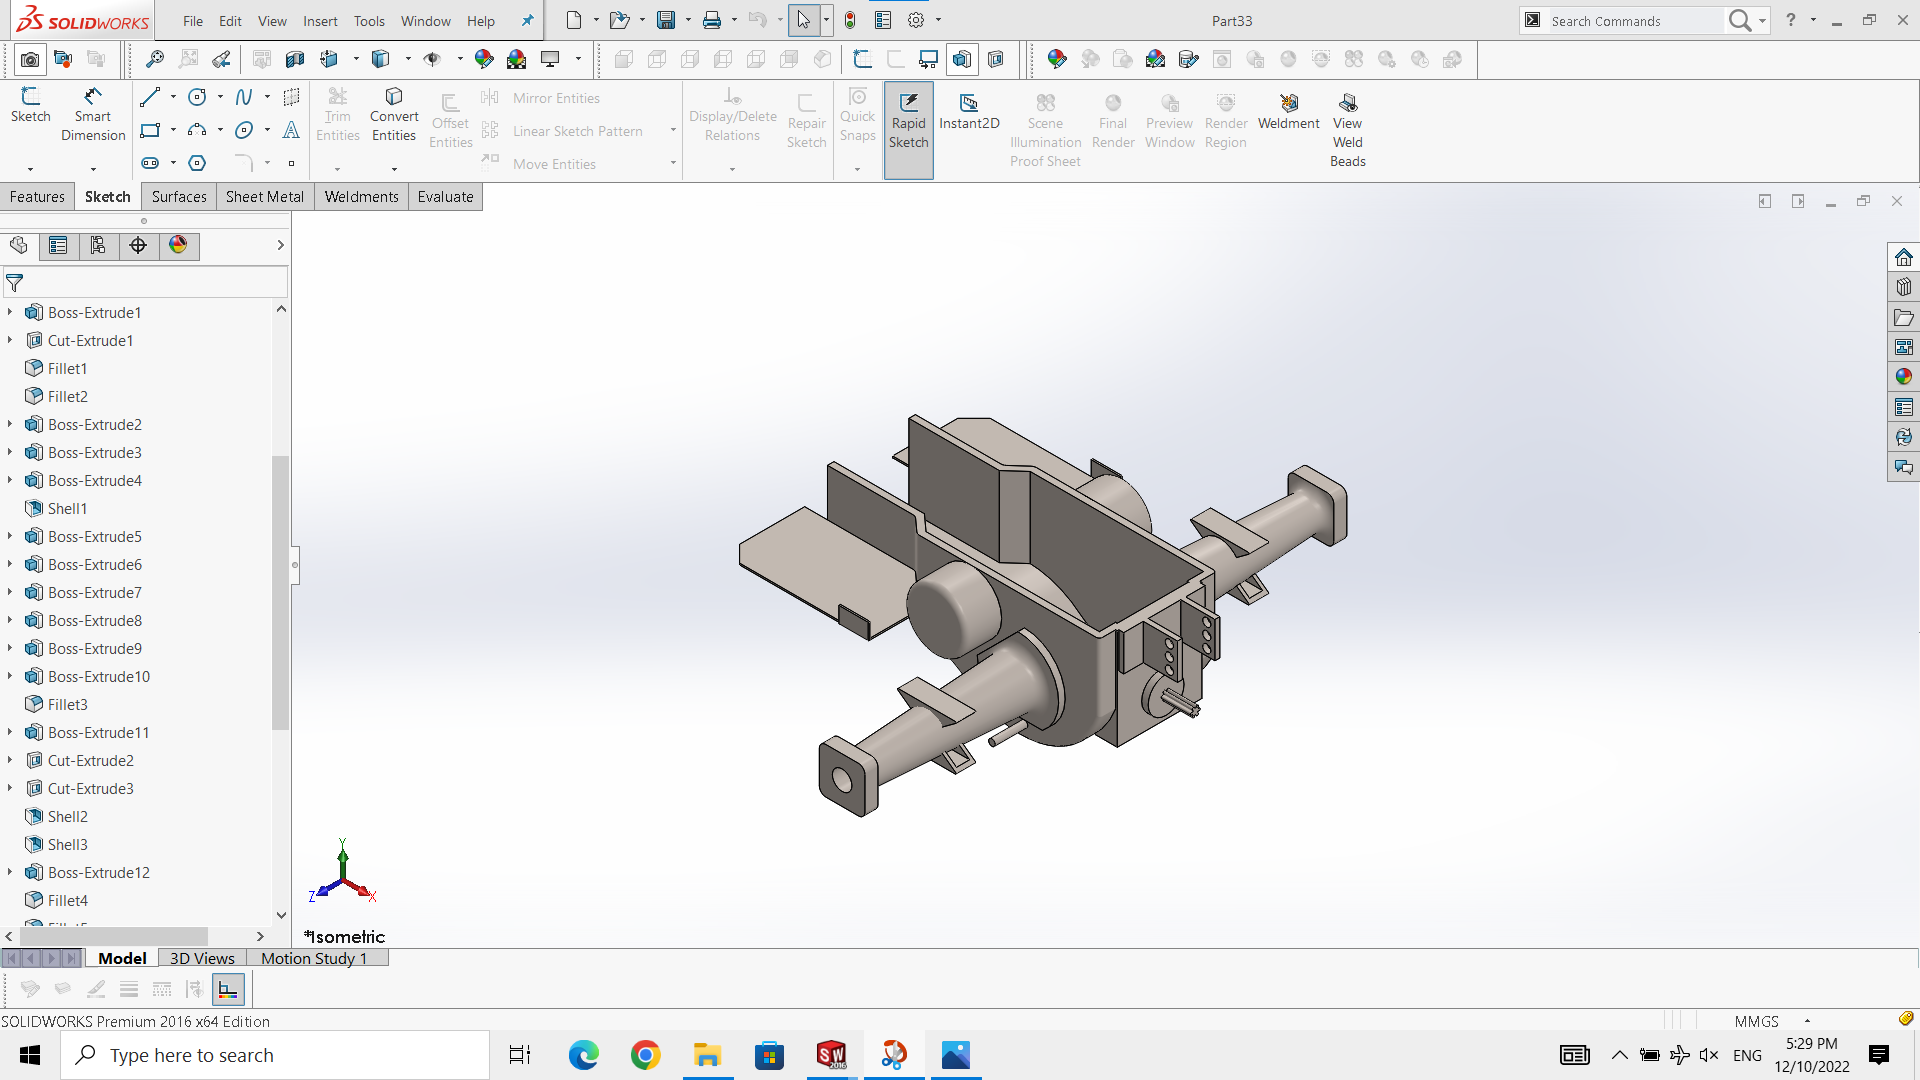Open the 3D Views bottom tab
Screen dimensions: 1920x1080
click(x=202, y=958)
